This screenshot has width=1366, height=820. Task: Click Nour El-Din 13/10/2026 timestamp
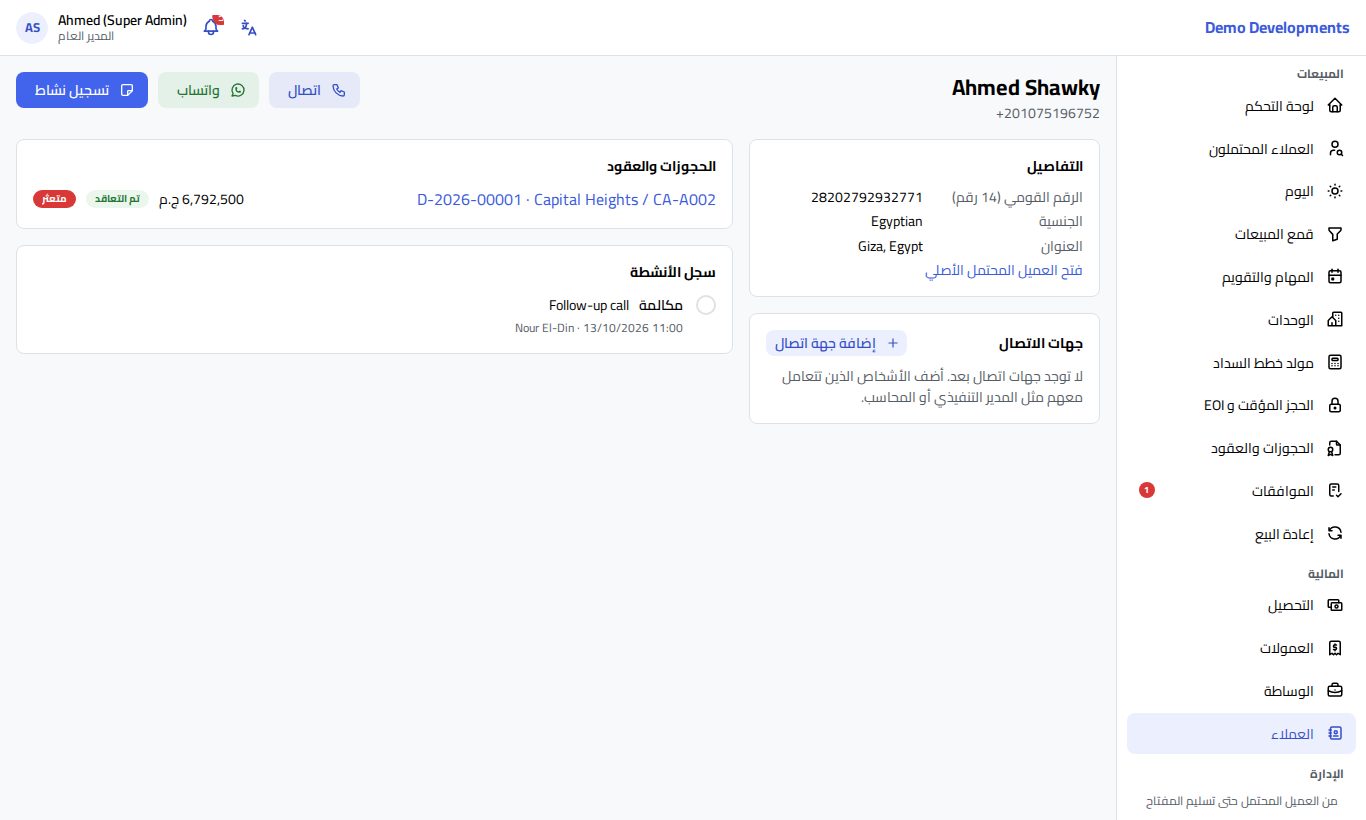click(x=599, y=328)
